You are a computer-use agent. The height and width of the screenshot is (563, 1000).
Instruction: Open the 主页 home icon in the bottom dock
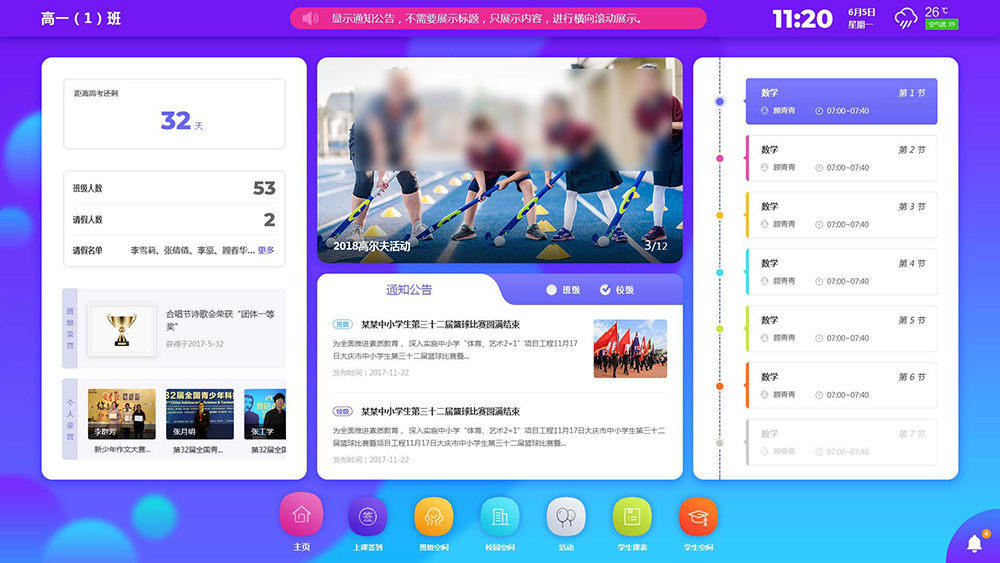point(301,514)
